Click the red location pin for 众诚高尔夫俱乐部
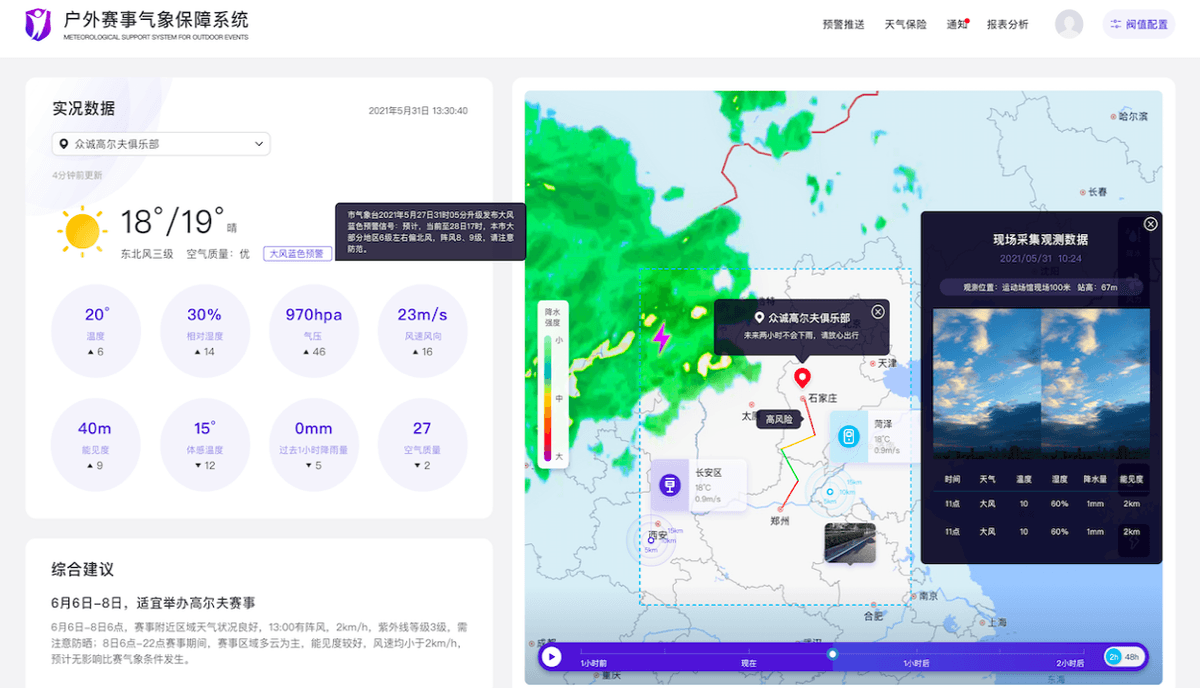This screenshot has height=688, width=1200. pos(801,376)
